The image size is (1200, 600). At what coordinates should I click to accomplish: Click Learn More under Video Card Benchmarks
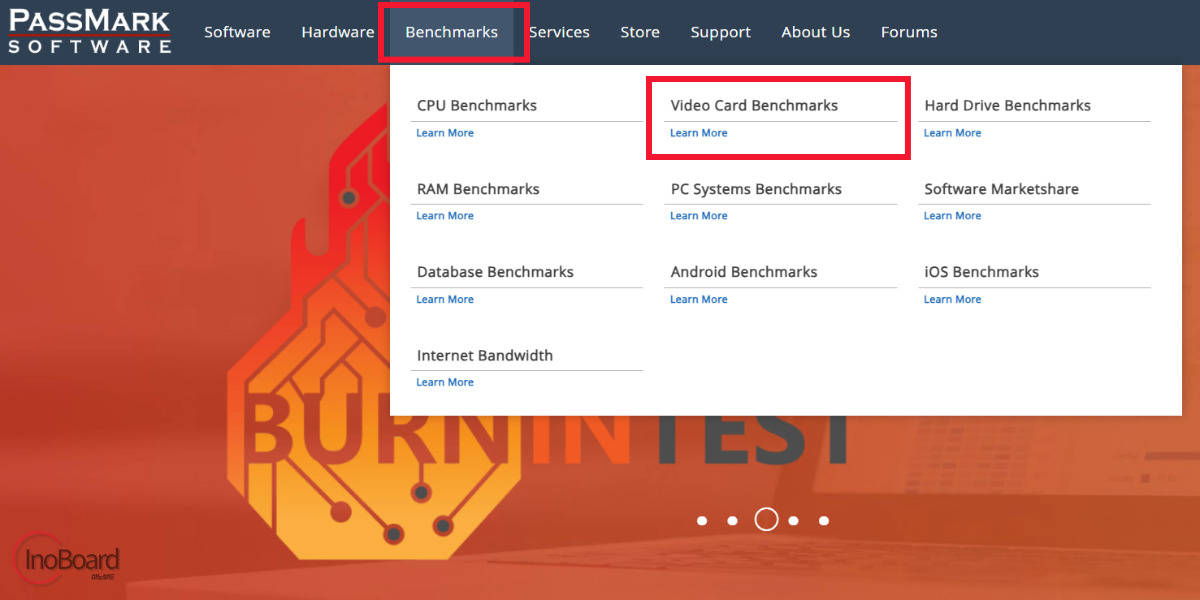[699, 133]
